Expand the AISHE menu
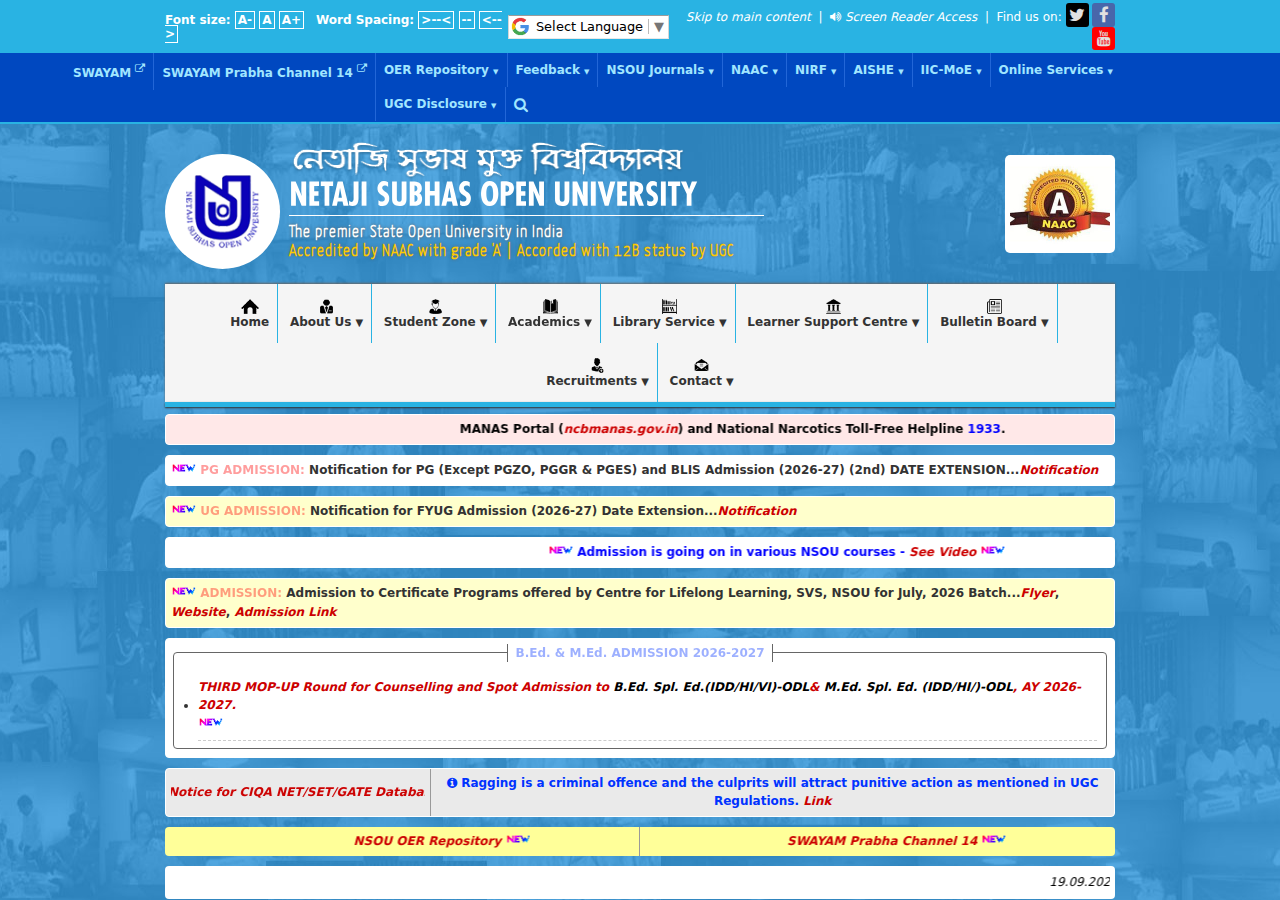 [878, 70]
